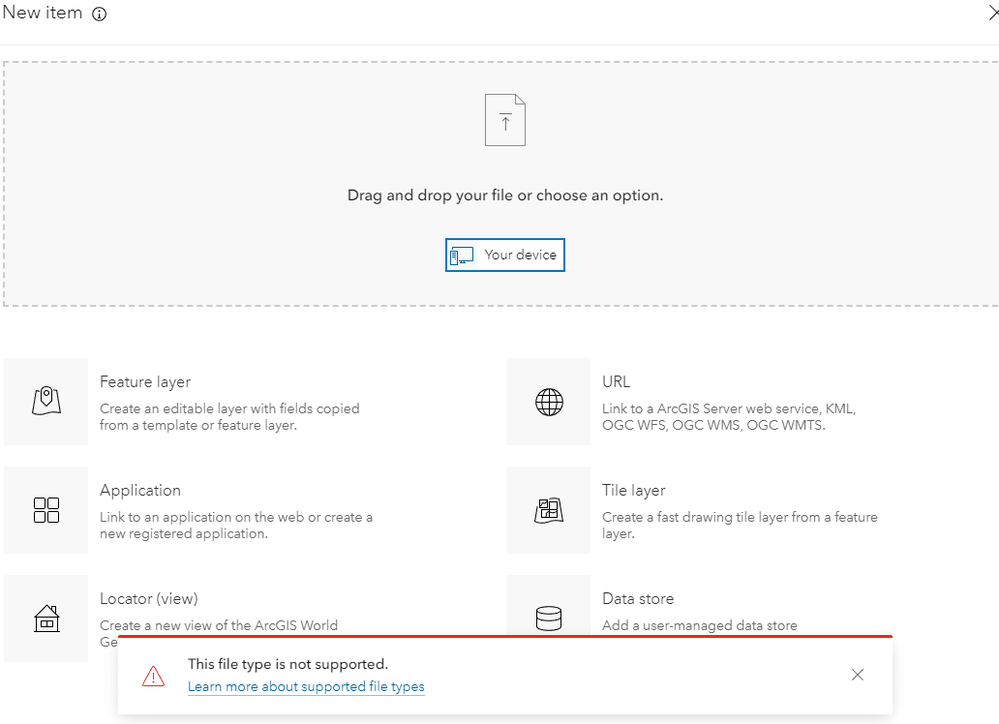The height and width of the screenshot is (724, 999).
Task: Click the info icon beside New item
Action: tap(99, 15)
